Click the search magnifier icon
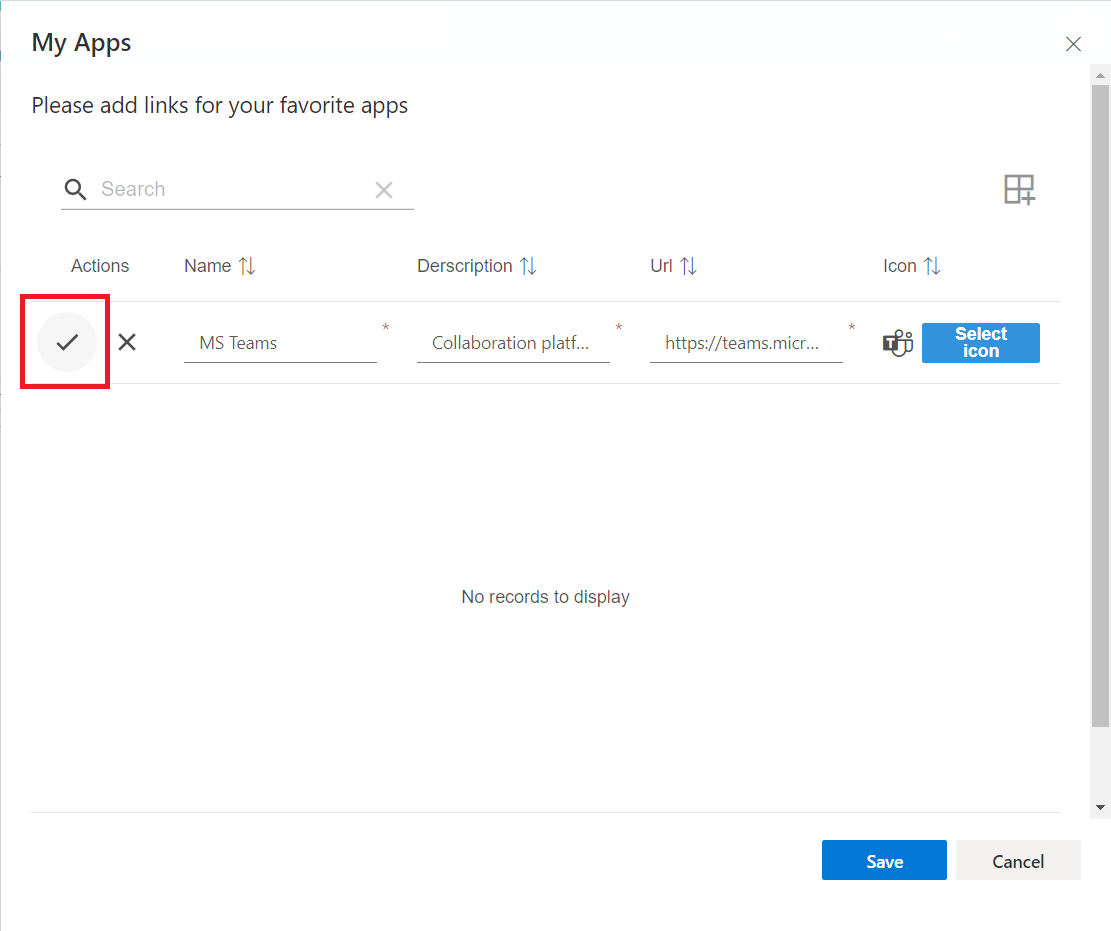 coord(75,189)
